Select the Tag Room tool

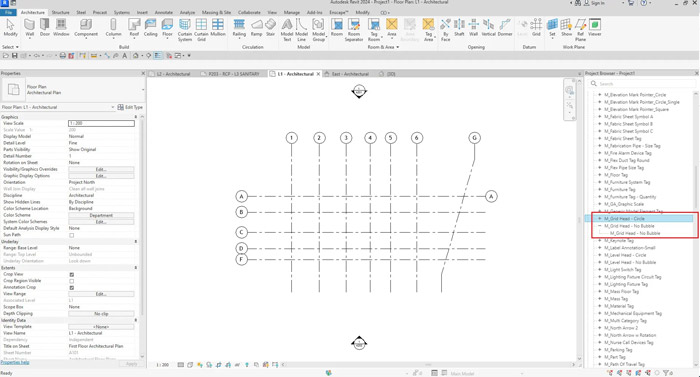[374, 30]
